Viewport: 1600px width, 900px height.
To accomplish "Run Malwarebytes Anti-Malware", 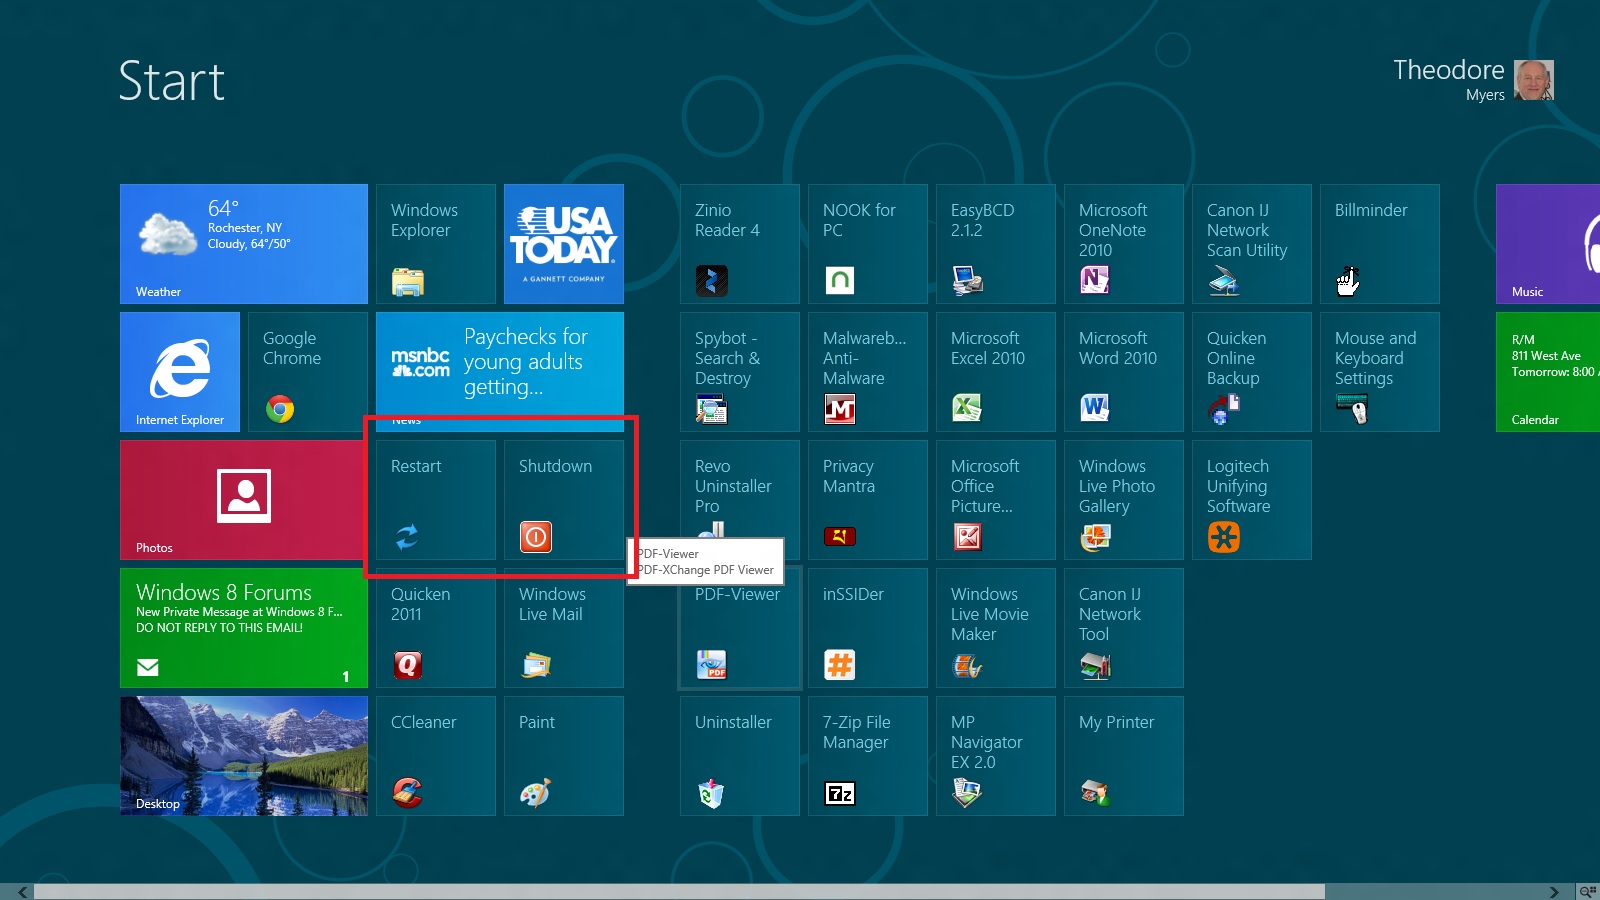I will pos(867,371).
